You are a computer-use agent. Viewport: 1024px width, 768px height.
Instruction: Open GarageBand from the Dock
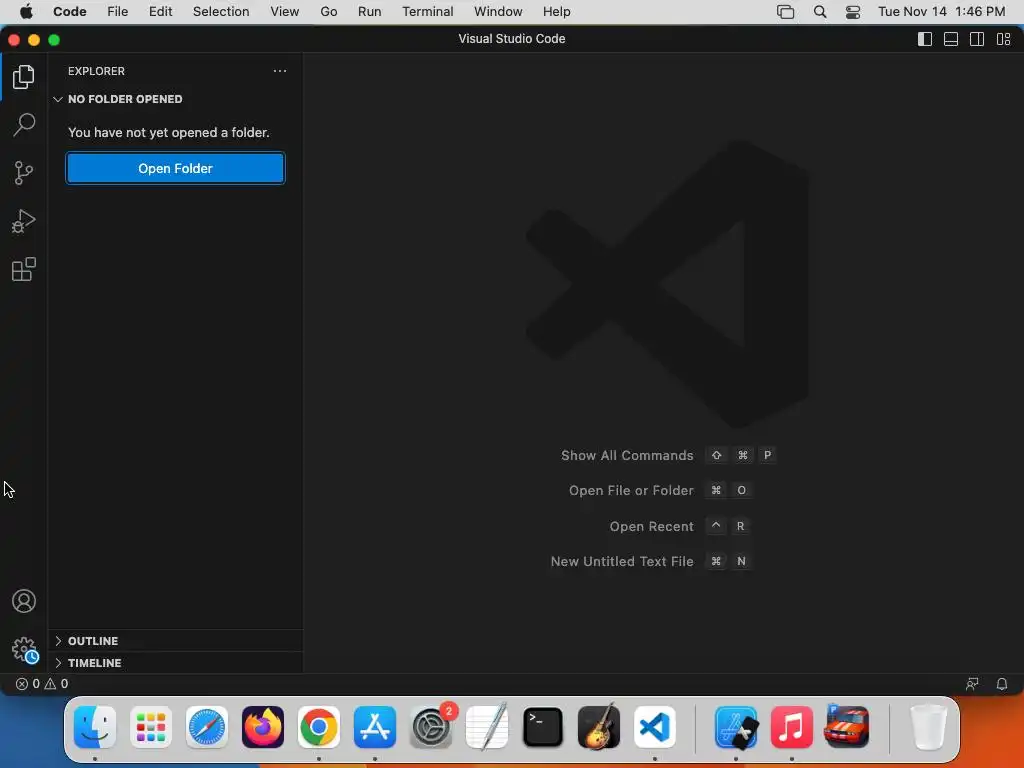(x=599, y=727)
